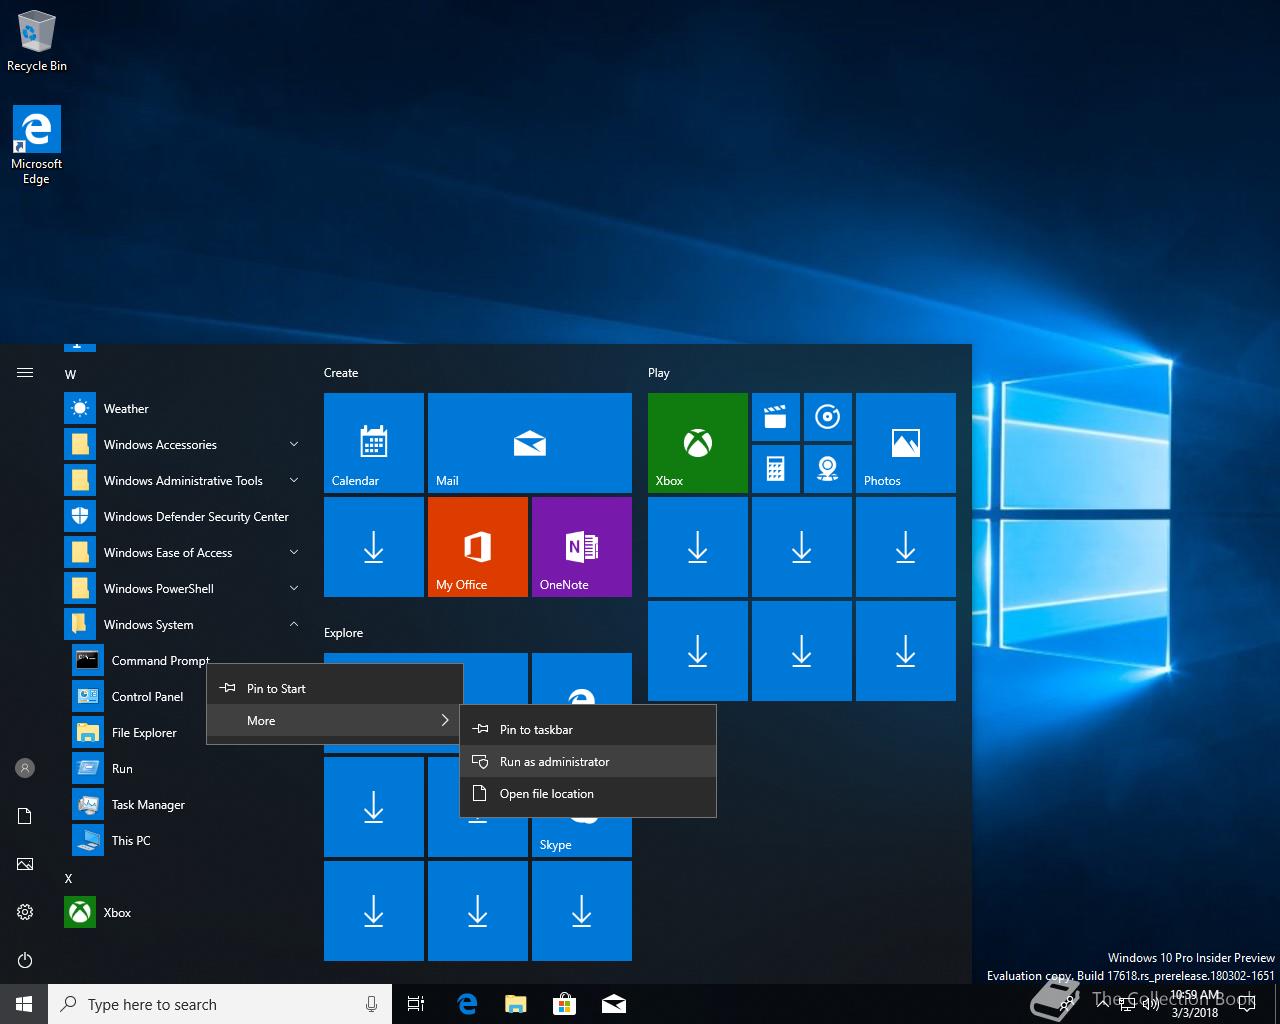Open the Photos tile
The image size is (1280, 1024).
pos(906,443)
